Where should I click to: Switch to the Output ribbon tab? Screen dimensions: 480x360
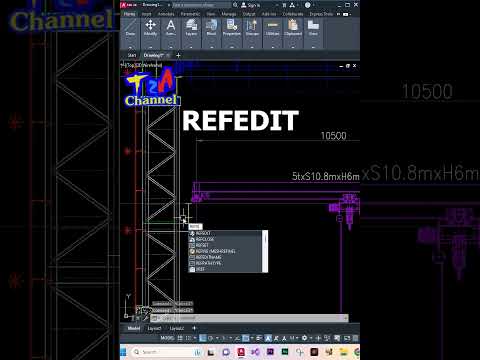[x=249, y=14]
